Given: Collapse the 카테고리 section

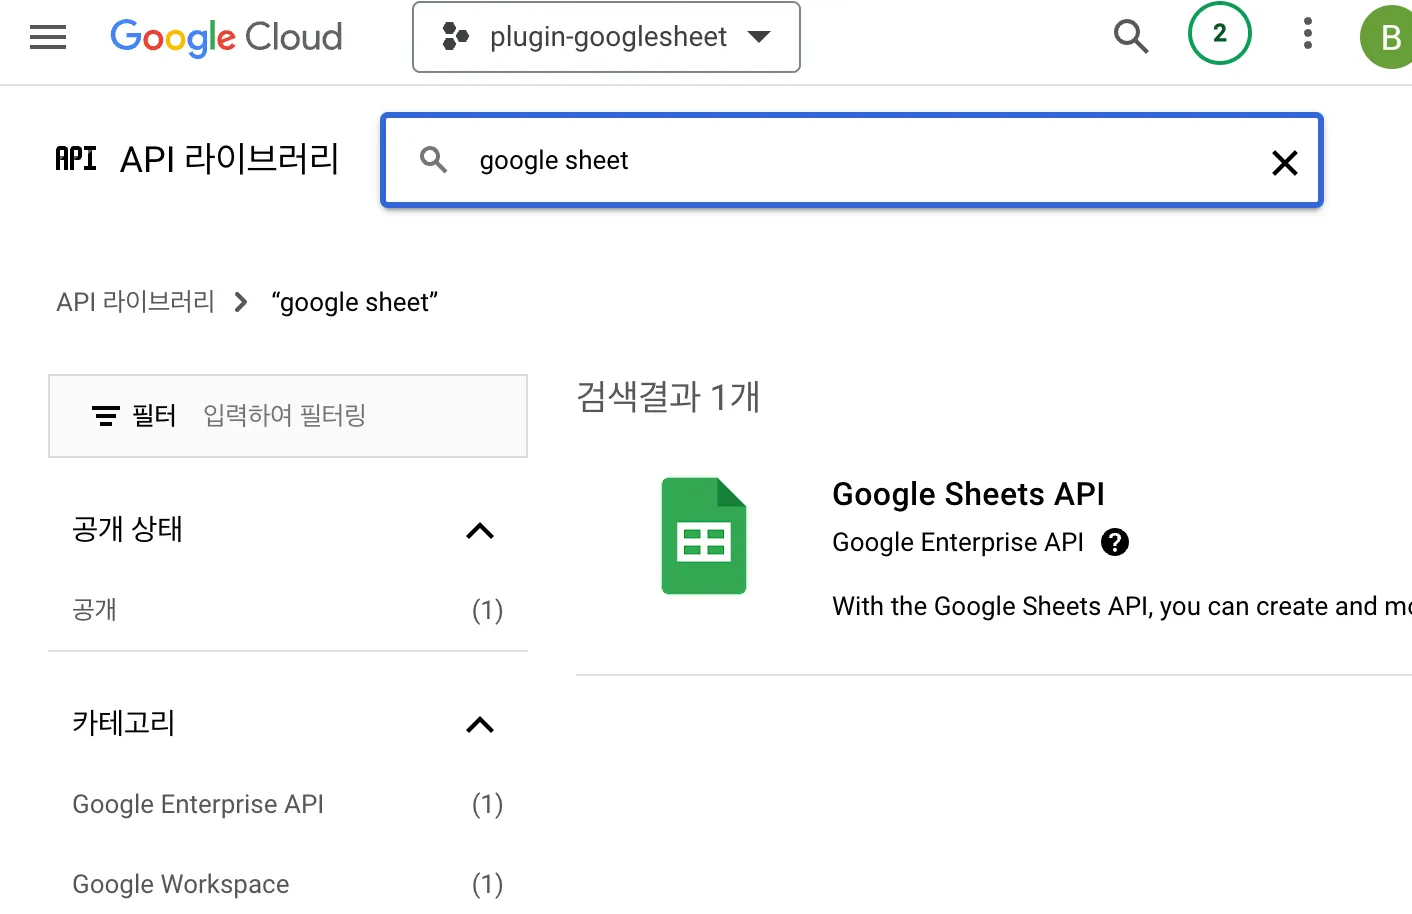Looking at the screenshot, I should point(480,725).
